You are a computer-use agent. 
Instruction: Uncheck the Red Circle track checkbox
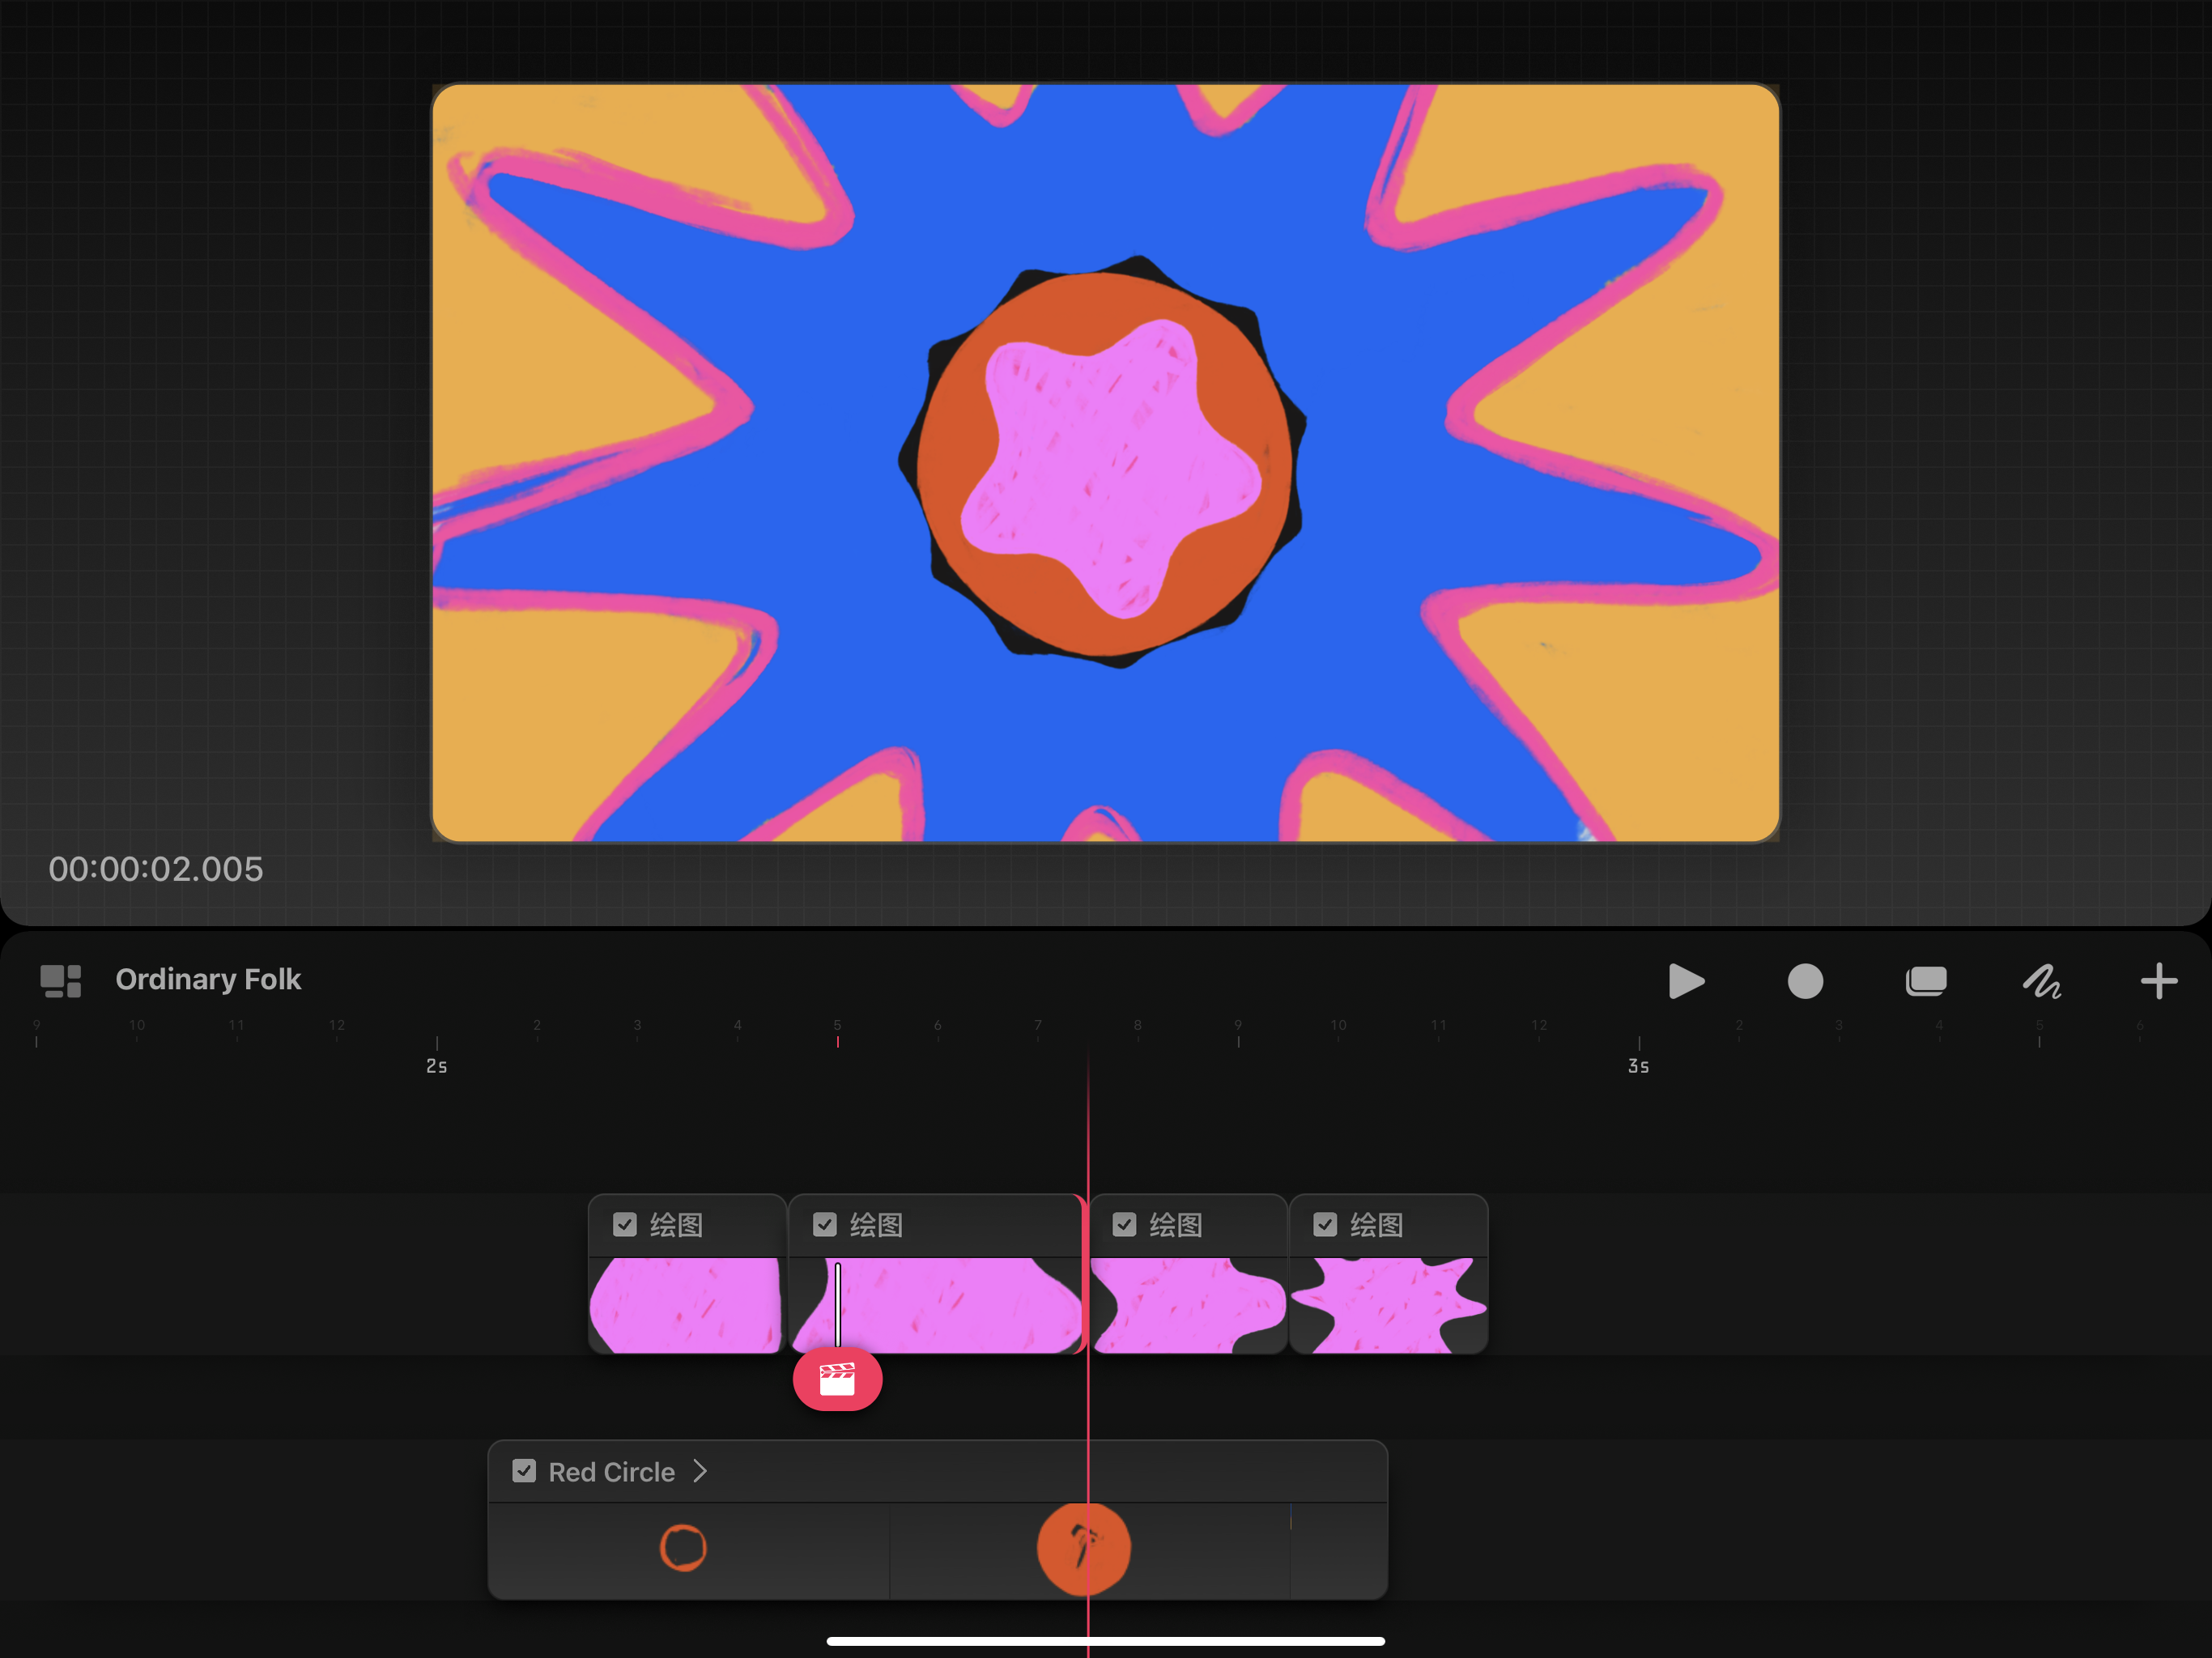[x=524, y=1471]
